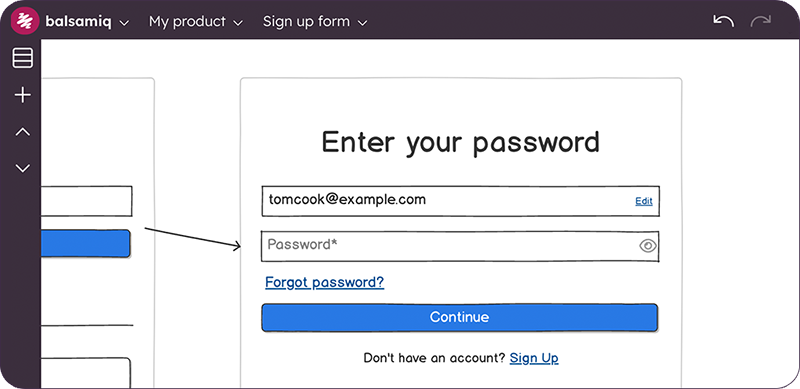Open the Forgot password? link

[324, 282]
